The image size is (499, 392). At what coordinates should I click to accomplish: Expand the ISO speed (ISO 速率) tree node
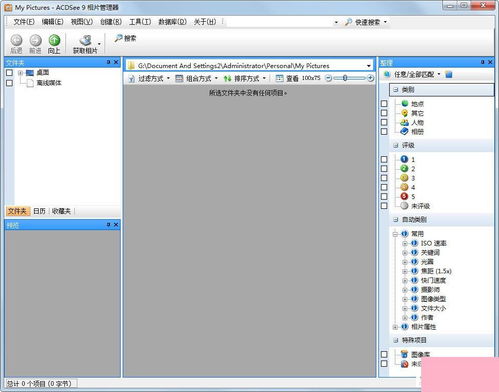click(x=405, y=243)
